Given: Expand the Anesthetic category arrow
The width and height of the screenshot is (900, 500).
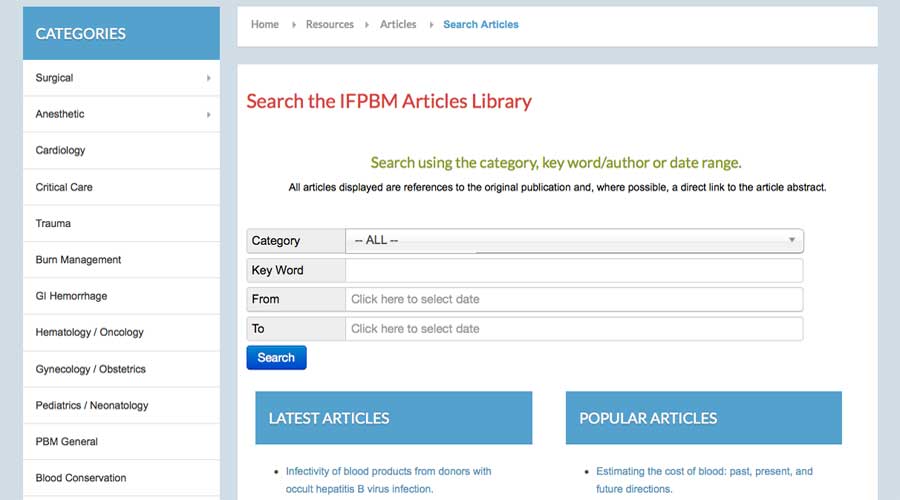Looking at the screenshot, I should (208, 115).
